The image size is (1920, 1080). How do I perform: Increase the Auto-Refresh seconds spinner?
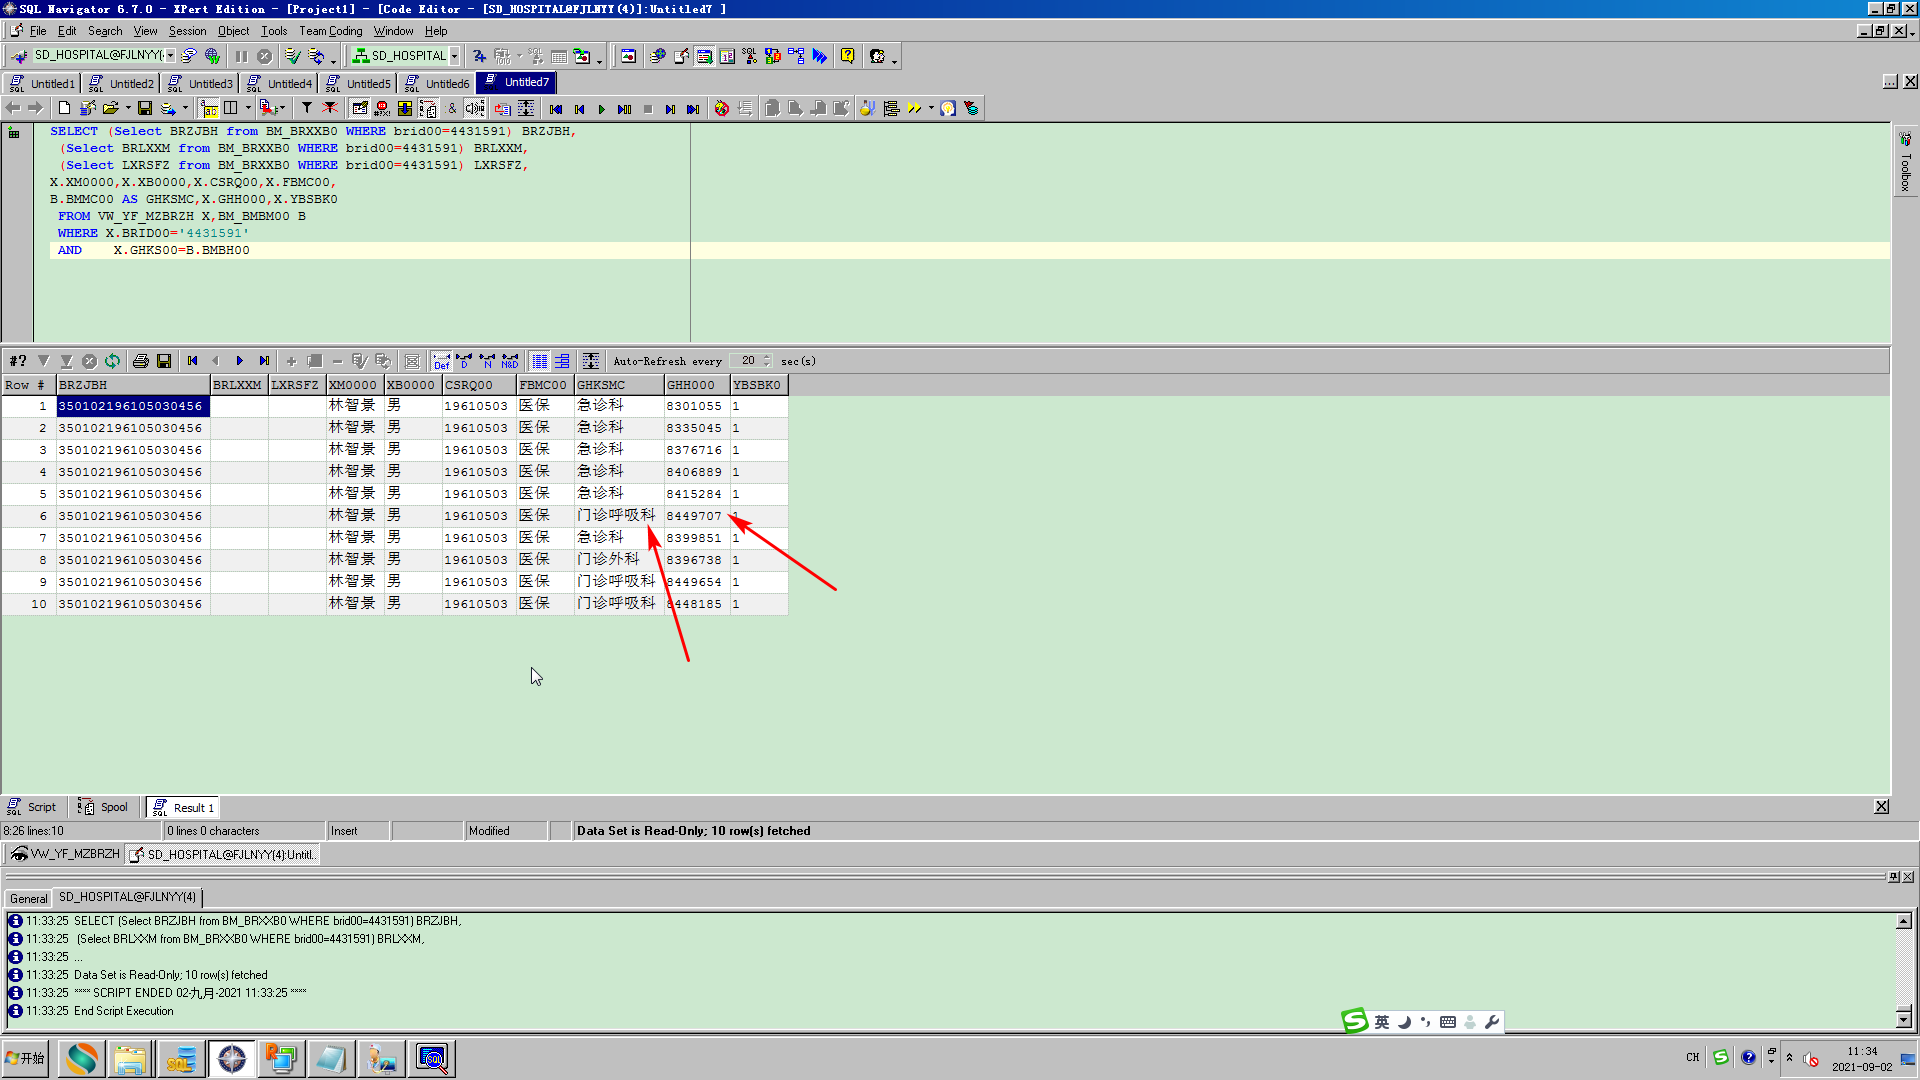(x=767, y=357)
